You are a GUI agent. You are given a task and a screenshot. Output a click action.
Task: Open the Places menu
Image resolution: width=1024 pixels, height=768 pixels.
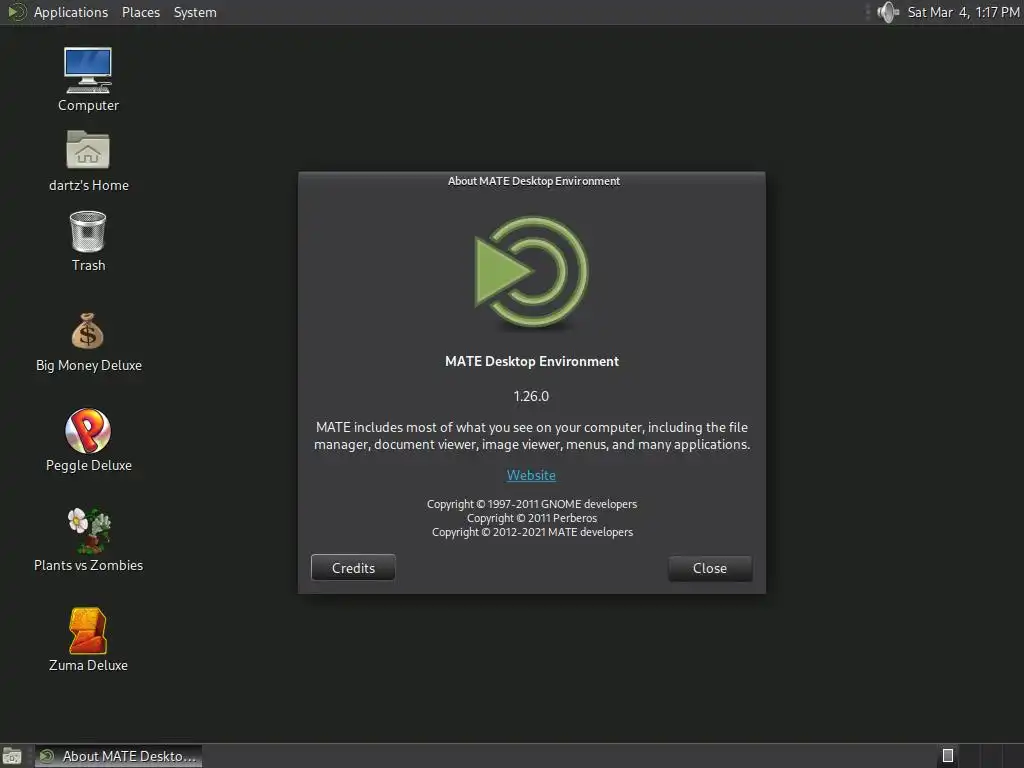140,12
